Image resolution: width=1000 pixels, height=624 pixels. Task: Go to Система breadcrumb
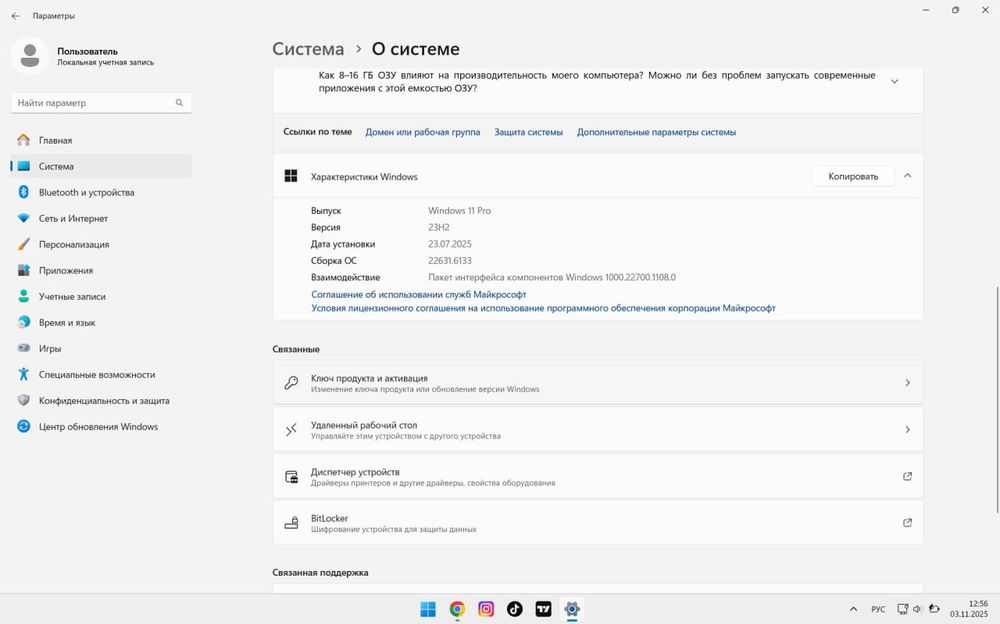(x=308, y=49)
